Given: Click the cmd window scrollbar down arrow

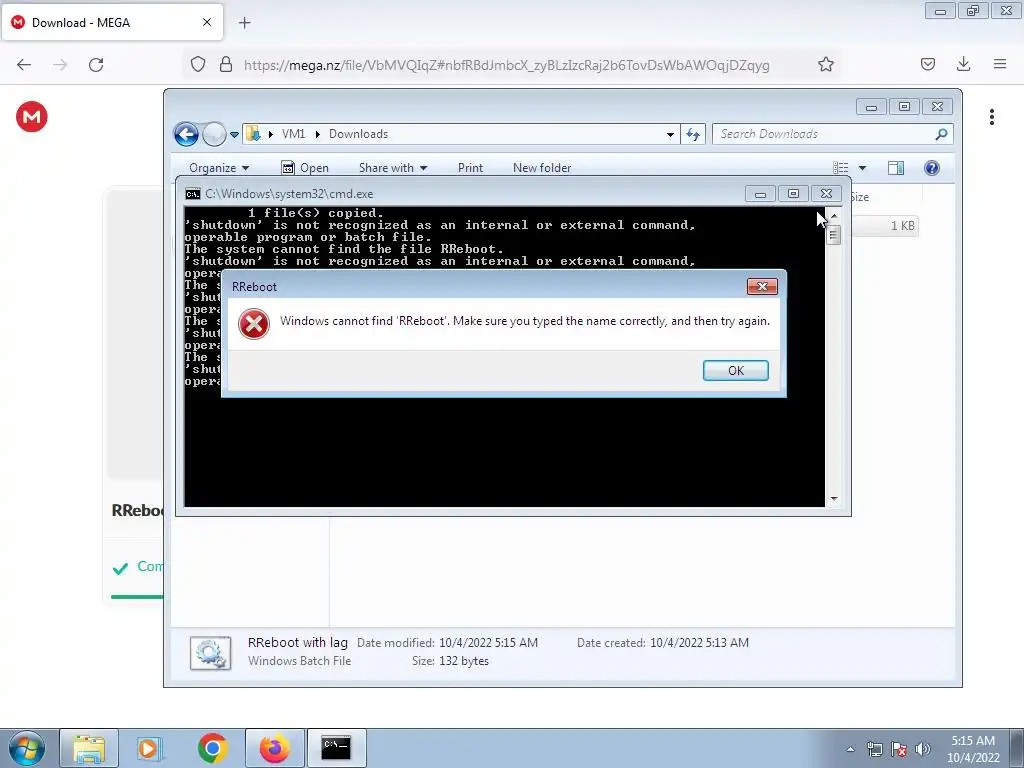Looking at the screenshot, I should click(833, 499).
